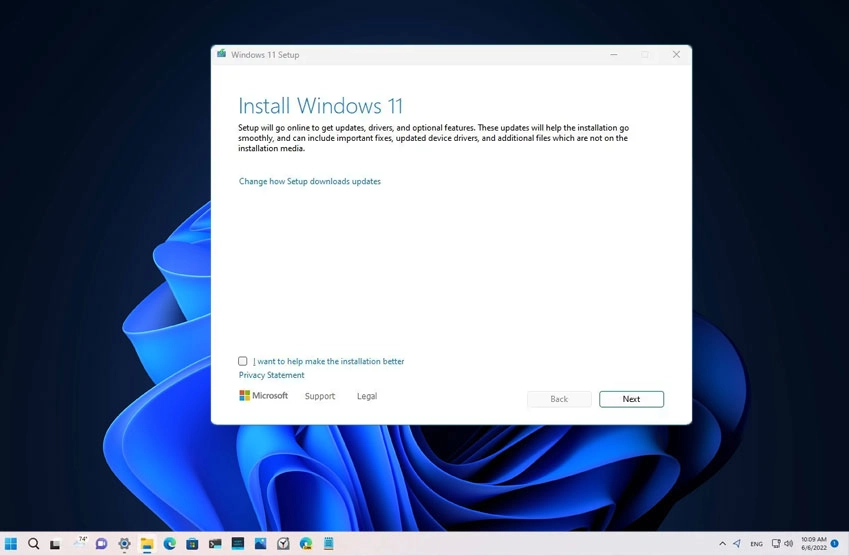
Task: Launch Microsoft Edge from the taskbar
Action: (170, 544)
